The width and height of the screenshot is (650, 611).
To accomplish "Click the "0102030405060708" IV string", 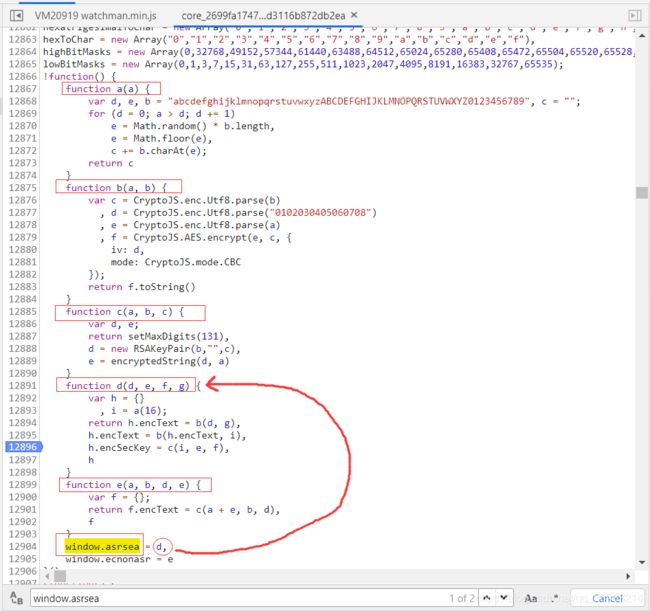I will pyautogui.click(x=320, y=213).
